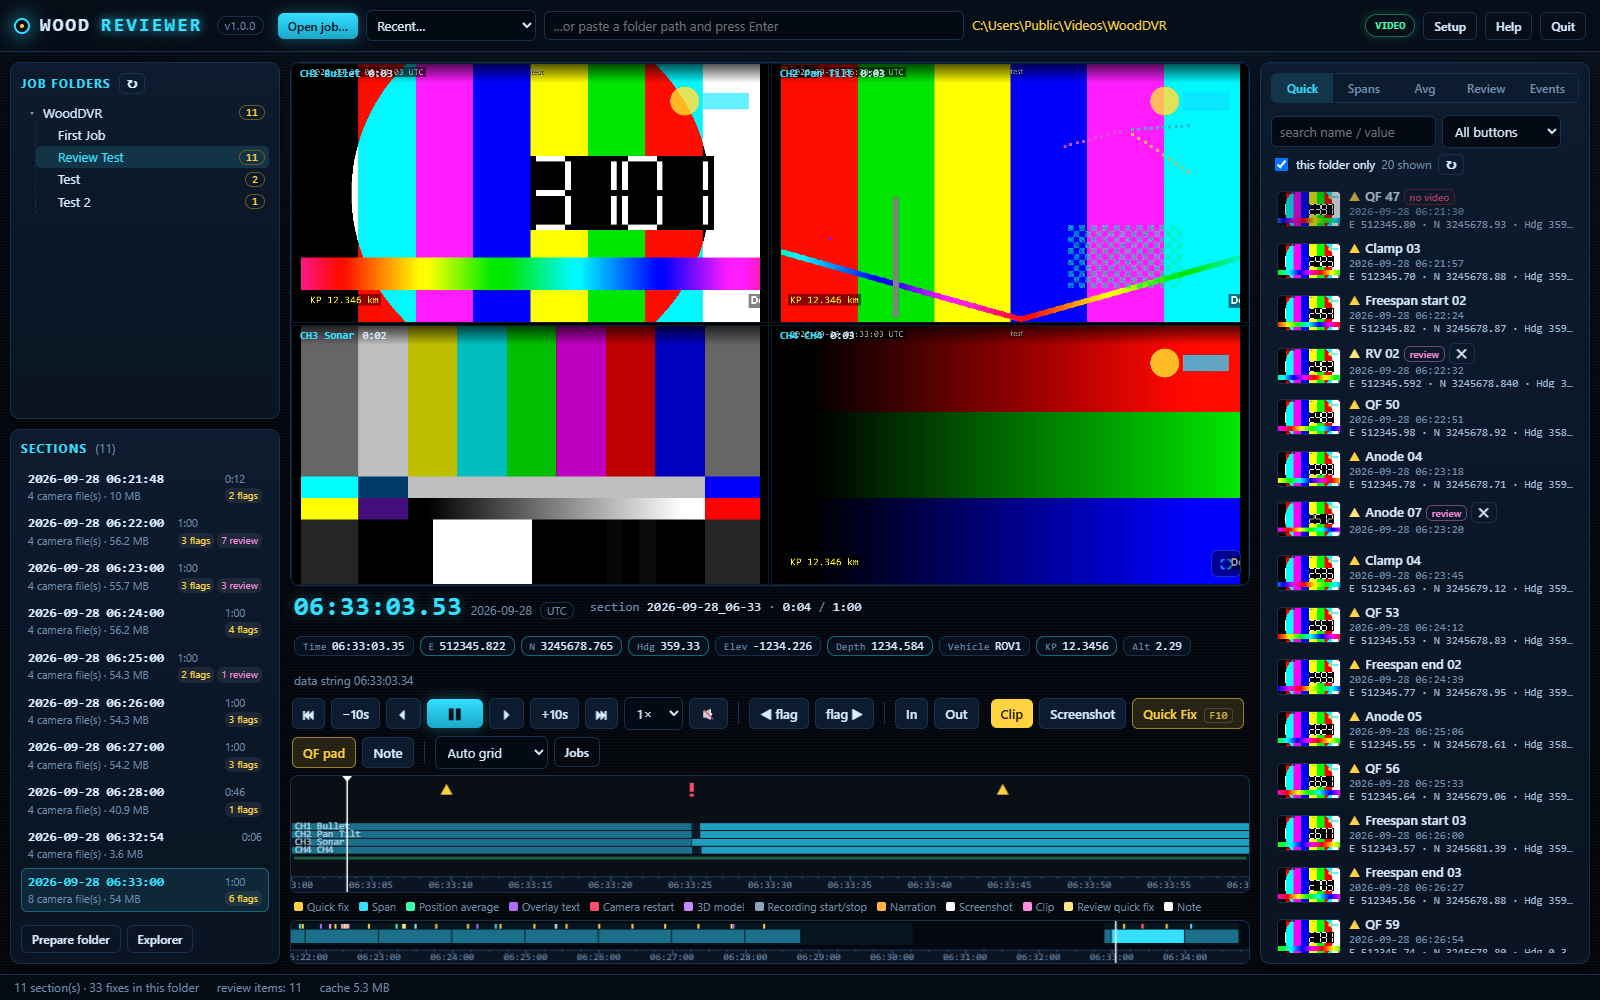
Task: Take a Screenshot
Action: click(x=1082, y=714)
